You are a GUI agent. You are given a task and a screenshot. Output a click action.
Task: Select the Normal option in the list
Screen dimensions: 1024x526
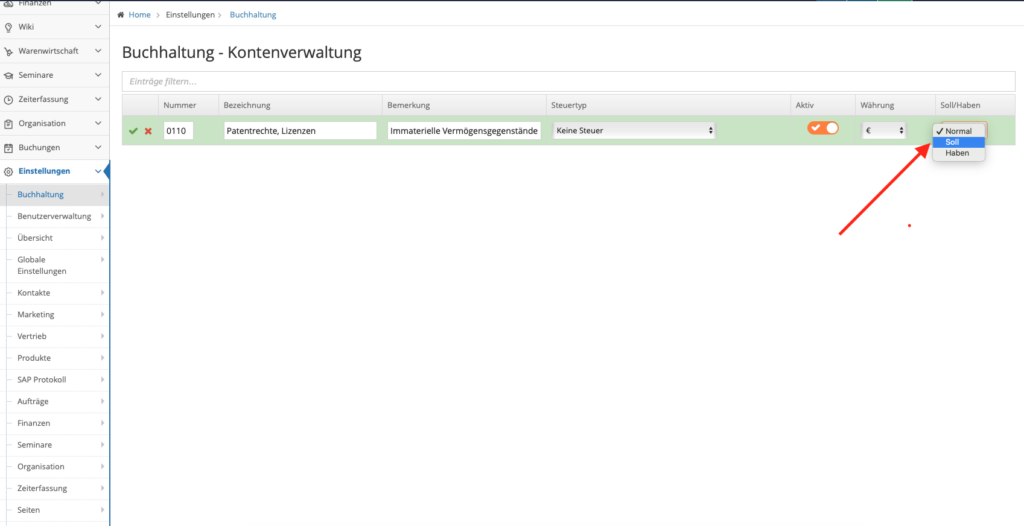[x=959, y=131]
